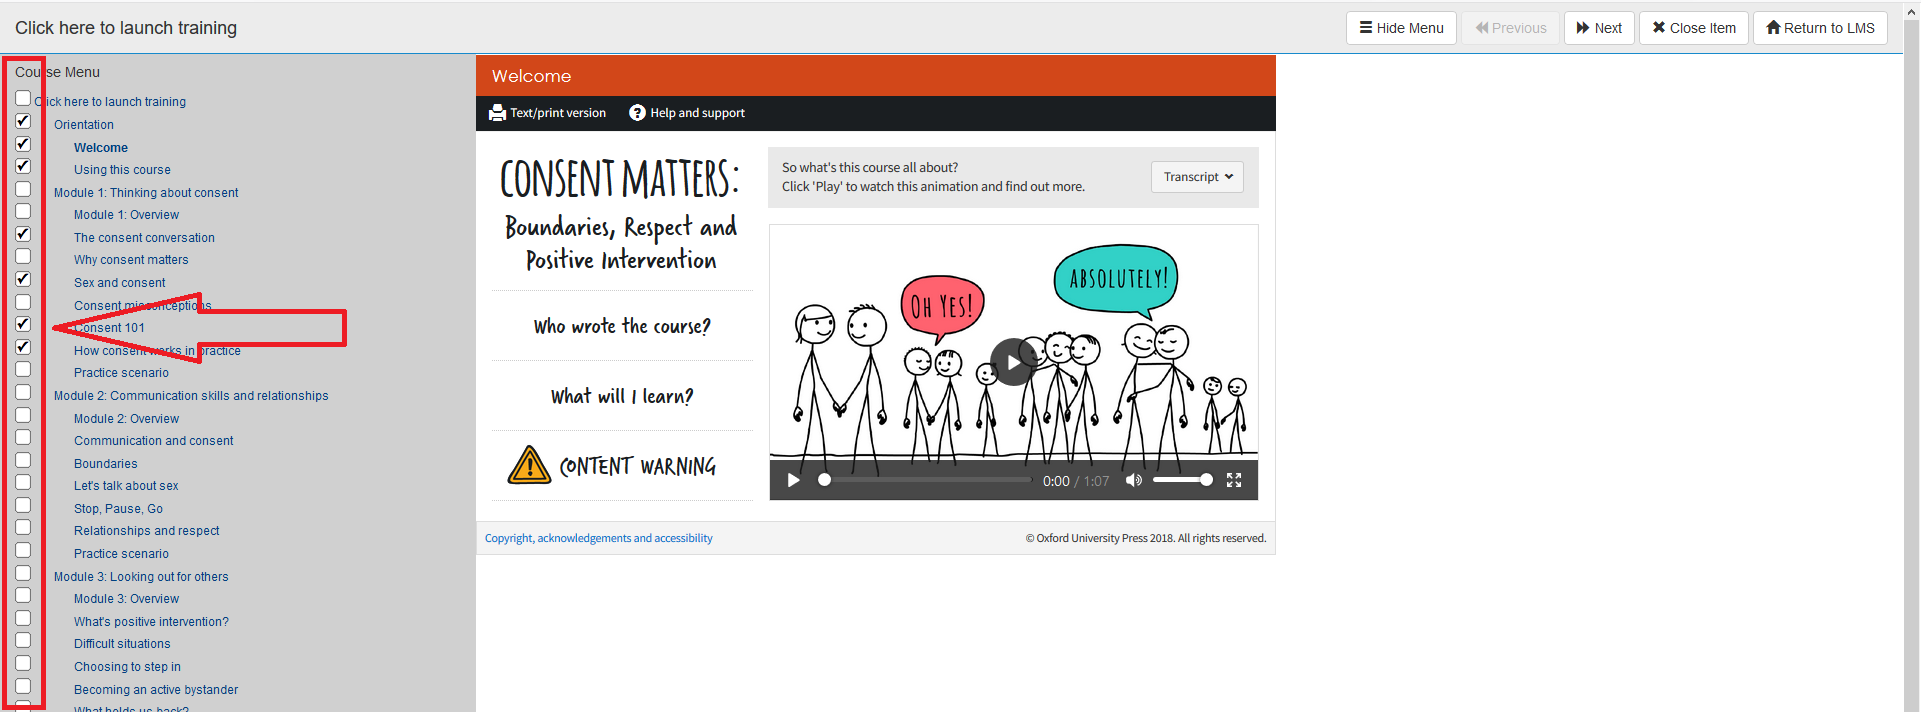Go to the Next item
The height and width of the screenshot is (712, 1921).
click(1598, 28)
